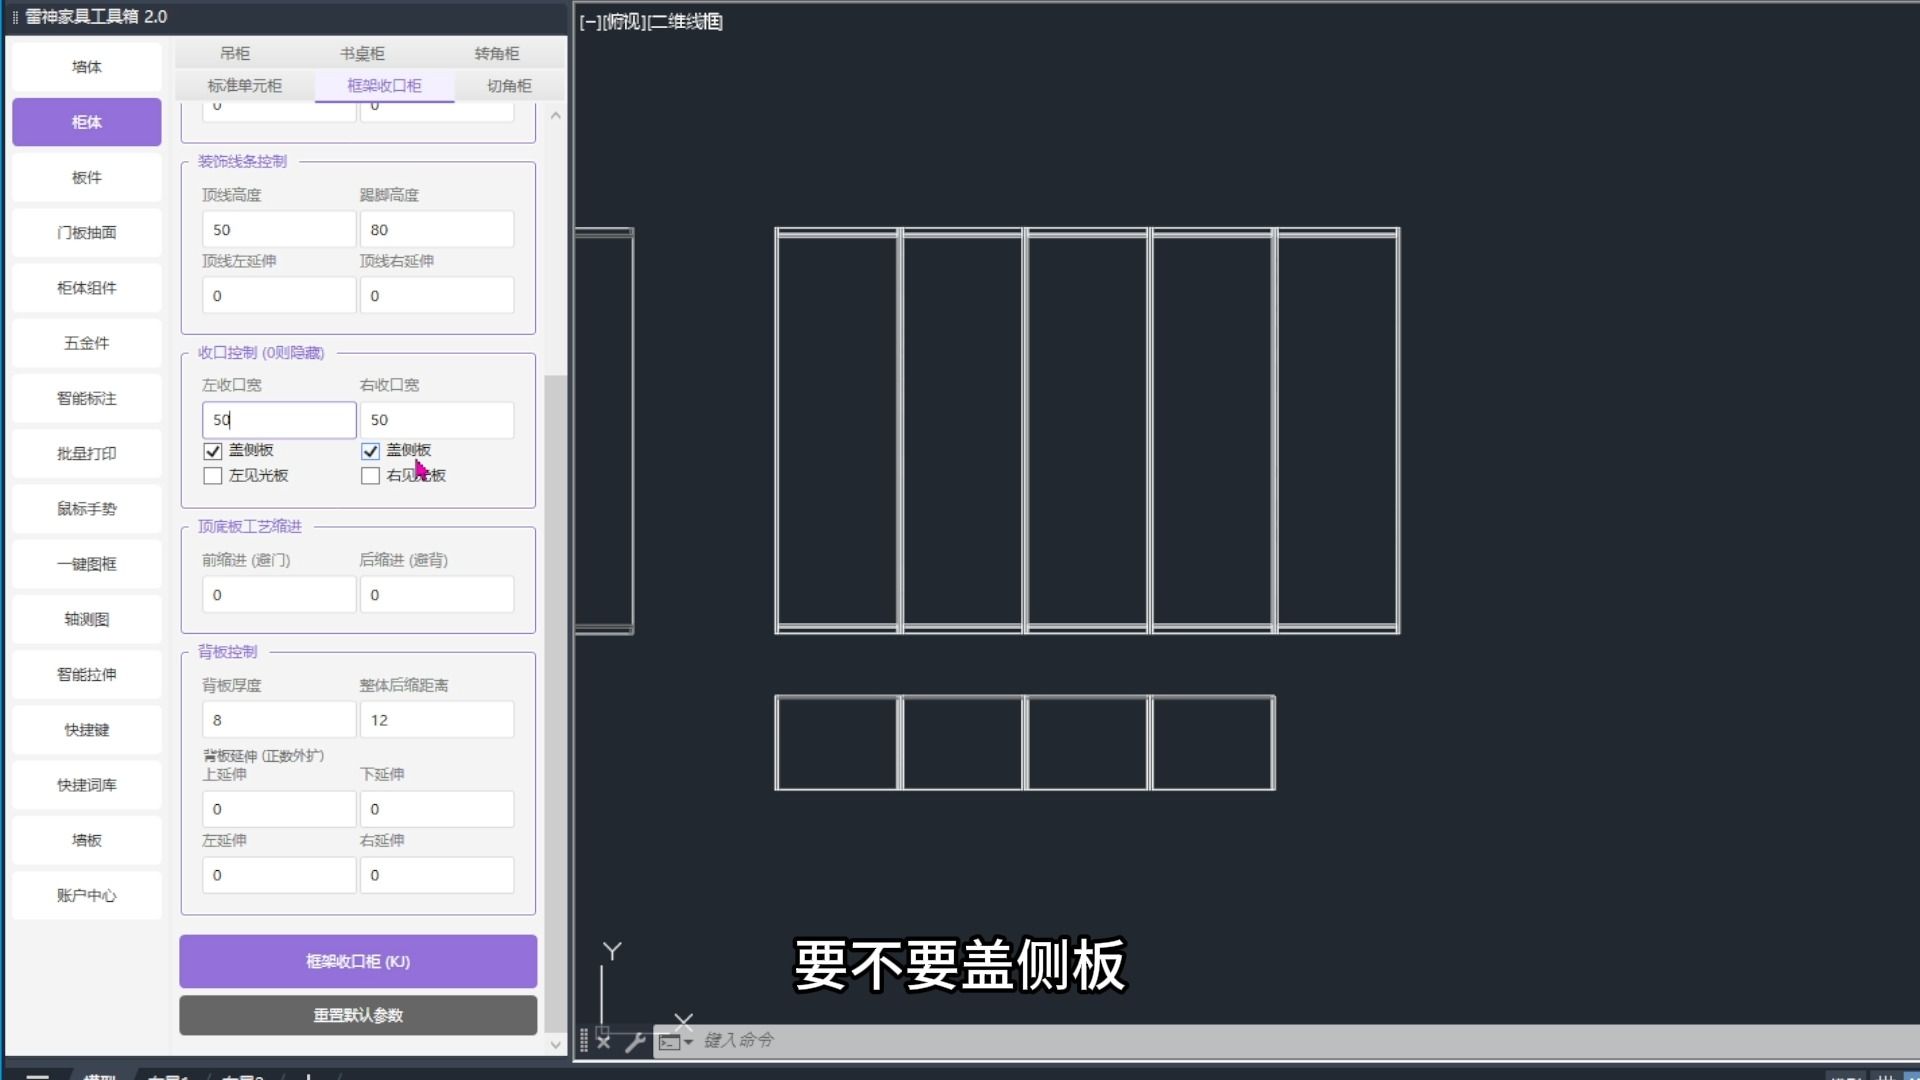Open recent commands dropdown icon

(675, 1042)
